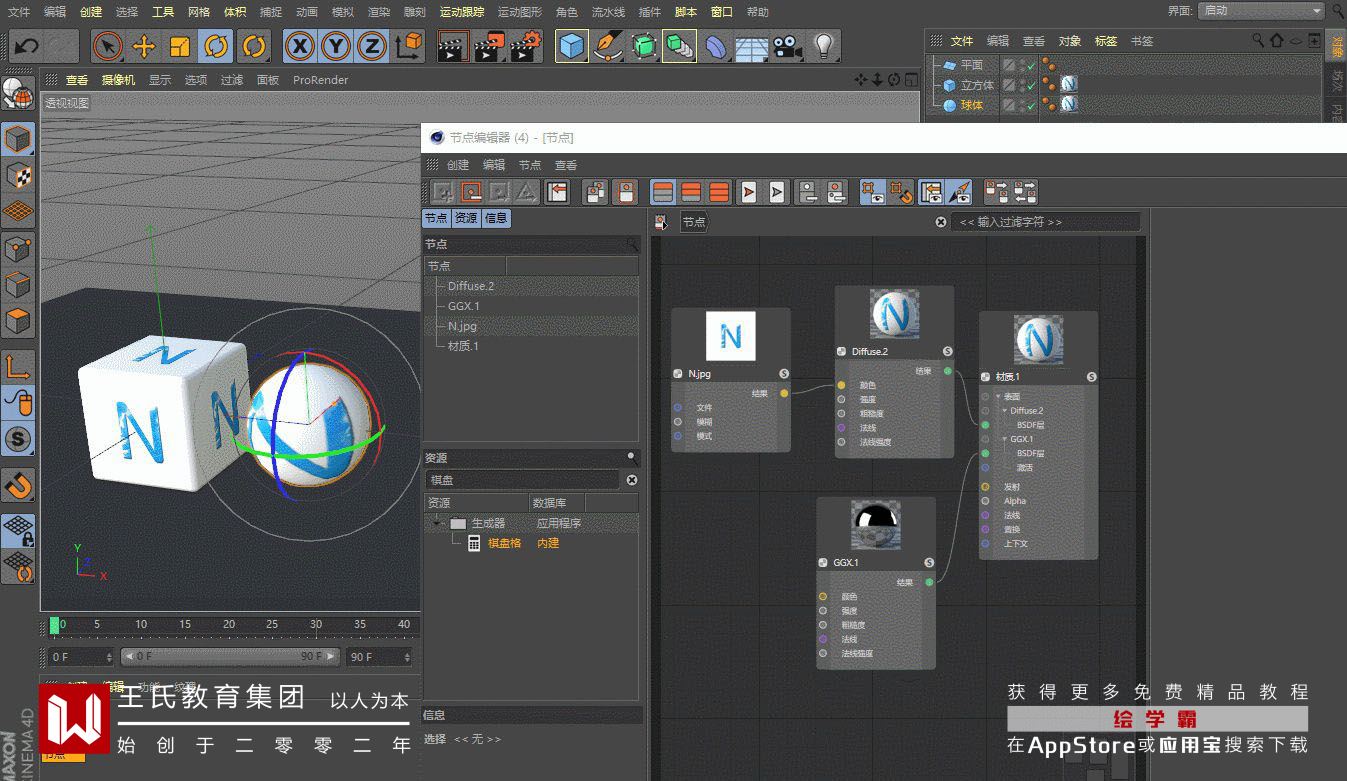Select the Spline Pen tool icon
The height and width of the screenshot is (781, 1347).
click(x=607, y=46)
